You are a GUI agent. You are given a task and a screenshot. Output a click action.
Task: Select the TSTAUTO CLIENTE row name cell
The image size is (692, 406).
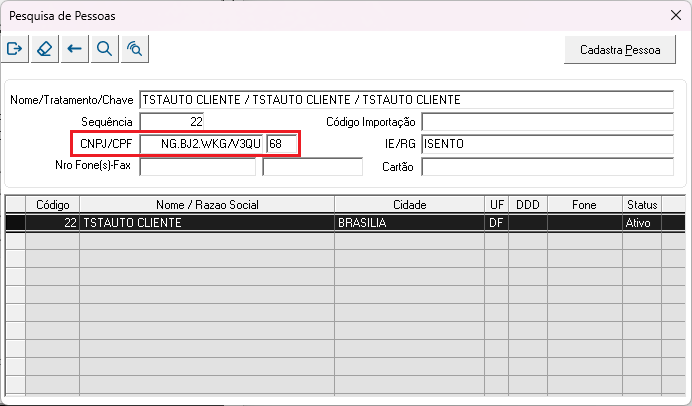click(x=207, y=223)
